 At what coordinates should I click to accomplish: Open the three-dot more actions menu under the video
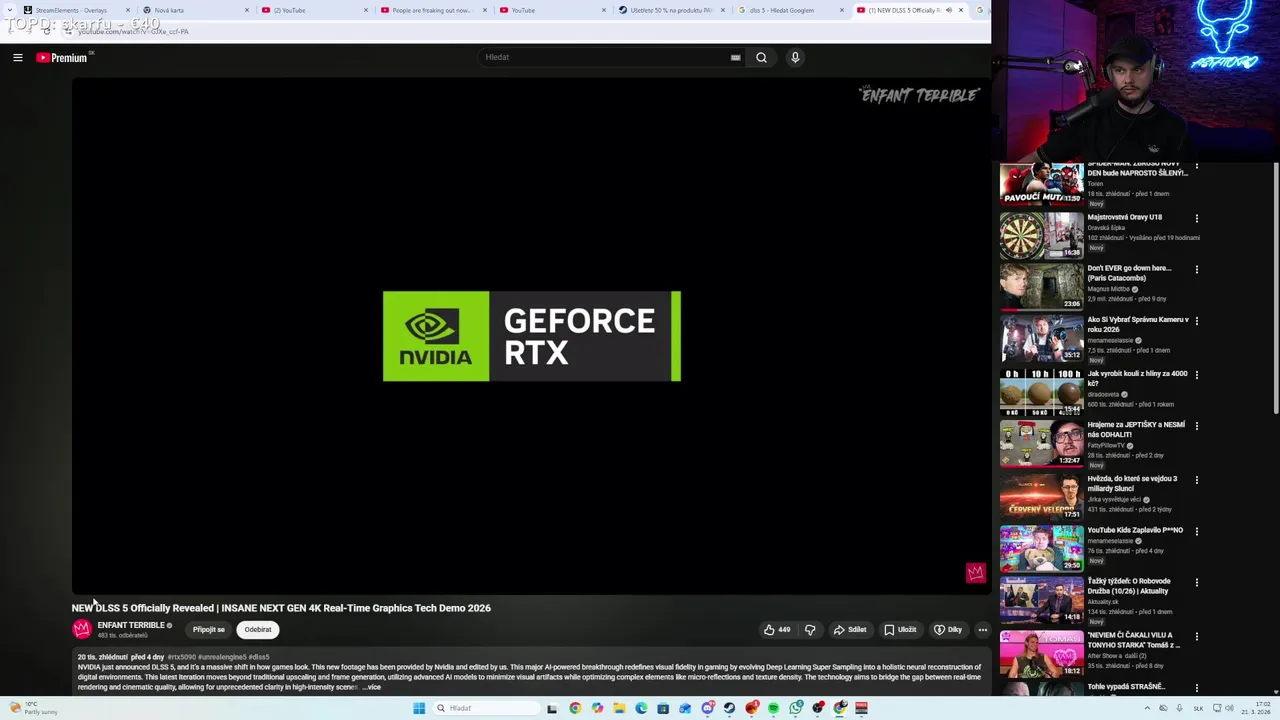point(983,630)
